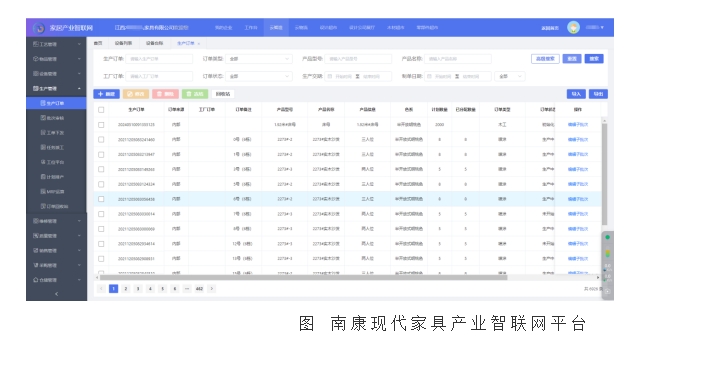Click the 高级搜索 button
The width and height of the screenshot is (714, 384).
pos(545,59)
